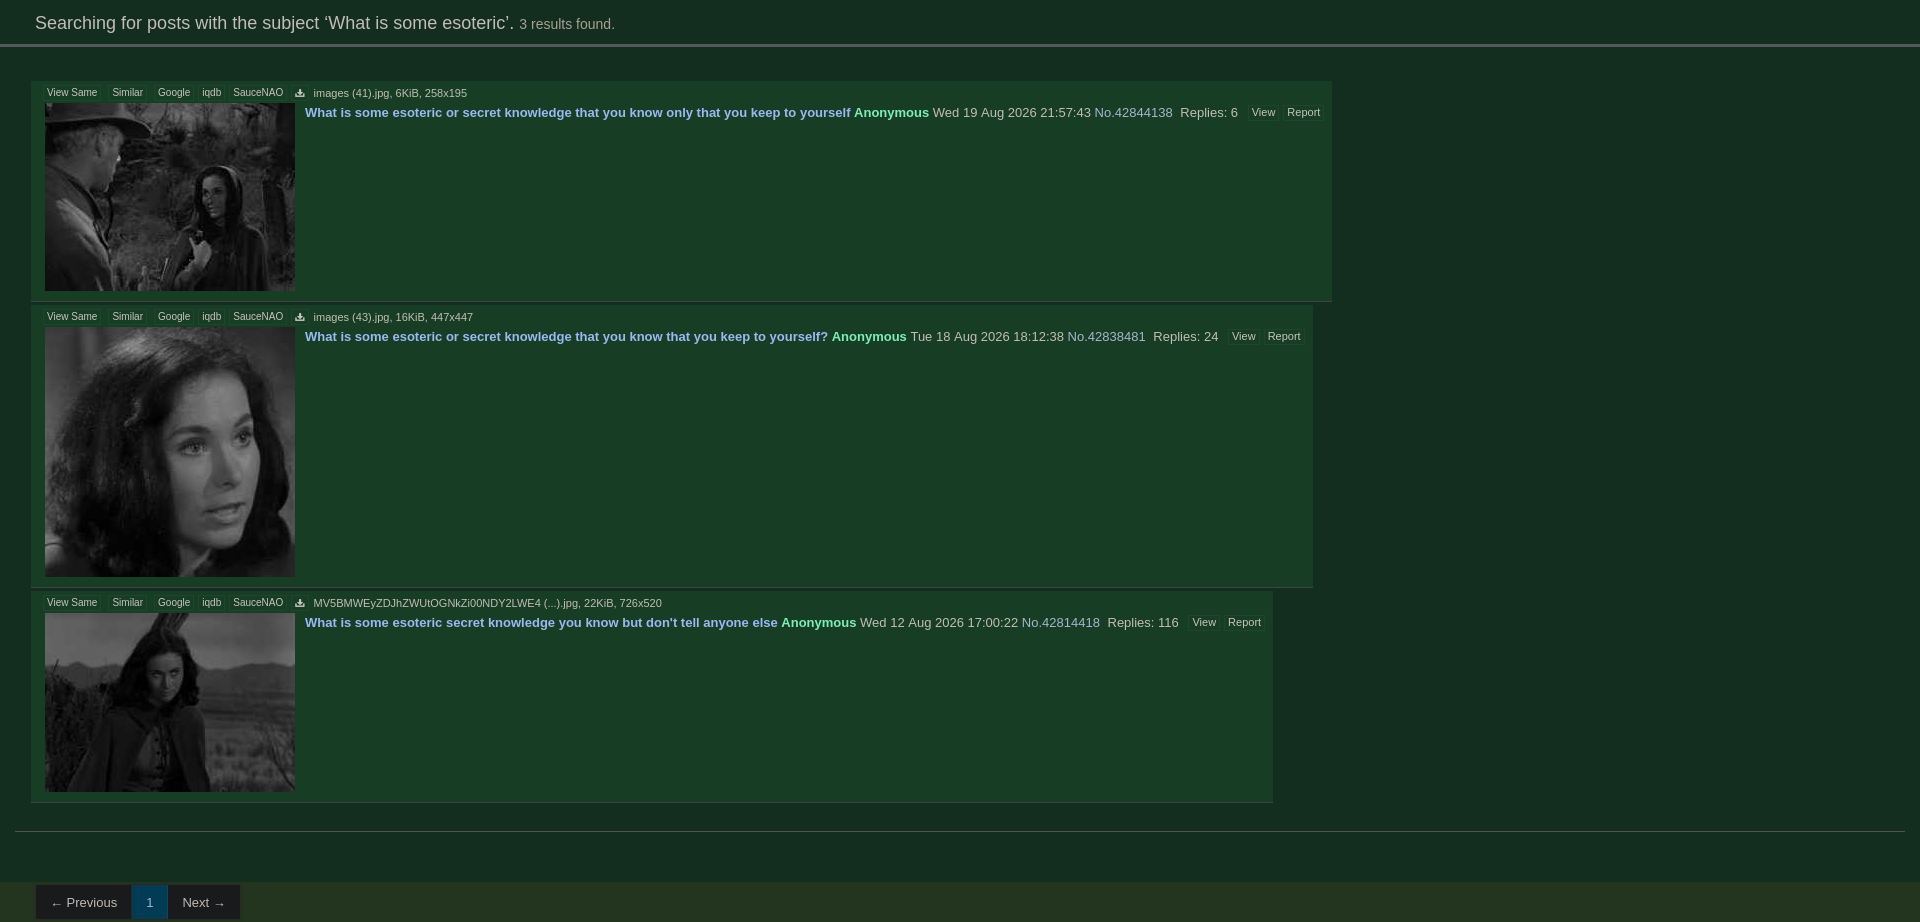Click Anonymous on the 18 Aug post
Viewport: 1920px width, 922px height.
click(869, 337)
